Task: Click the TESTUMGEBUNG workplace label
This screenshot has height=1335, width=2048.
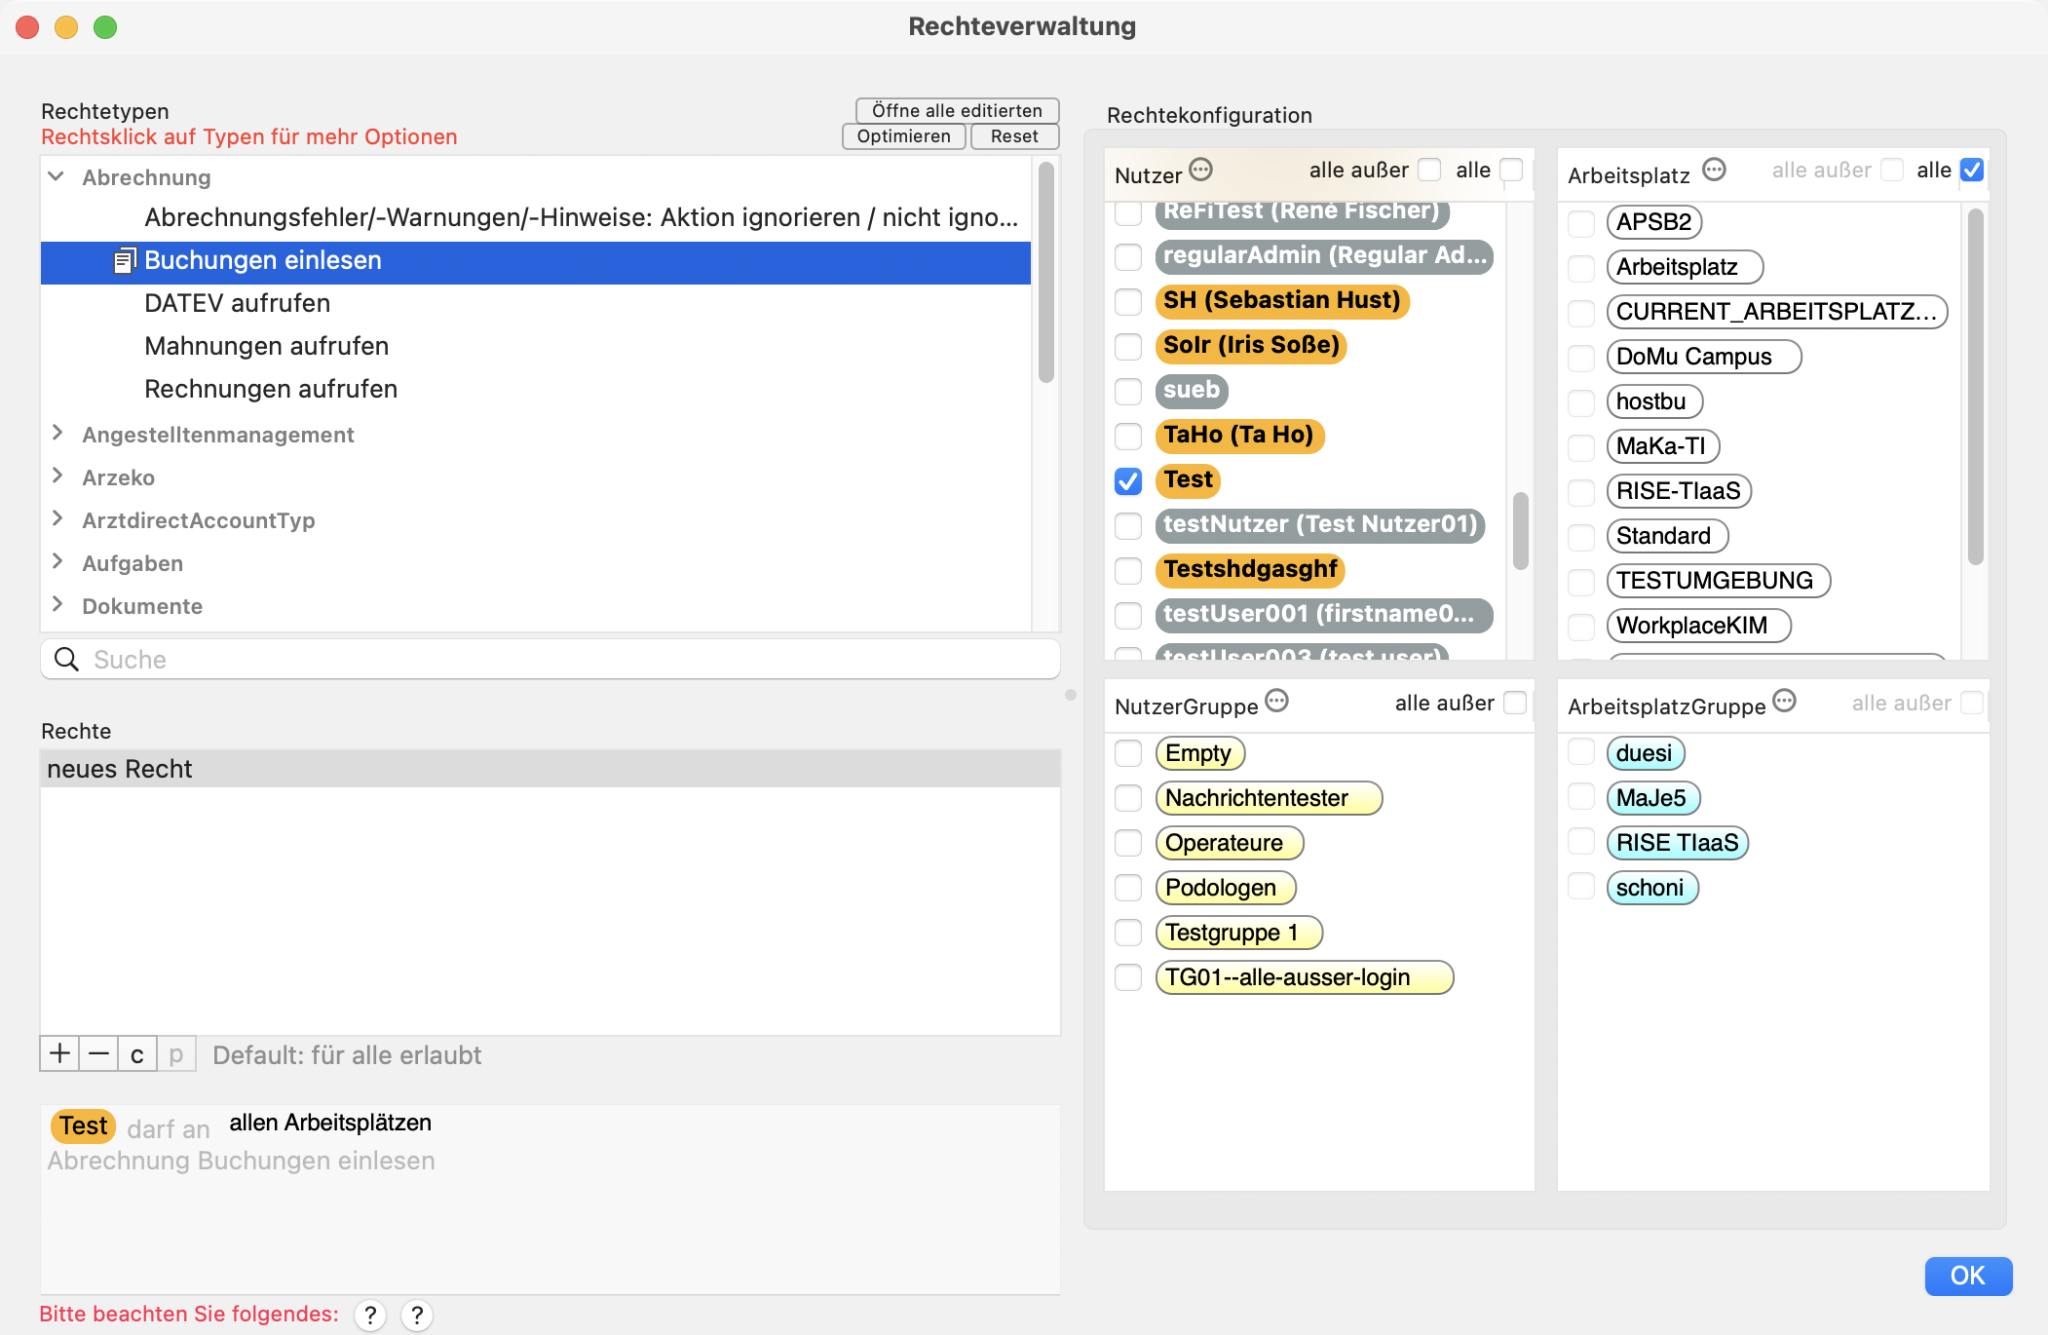Action: pyautogui.click(x=1718, y=581)
